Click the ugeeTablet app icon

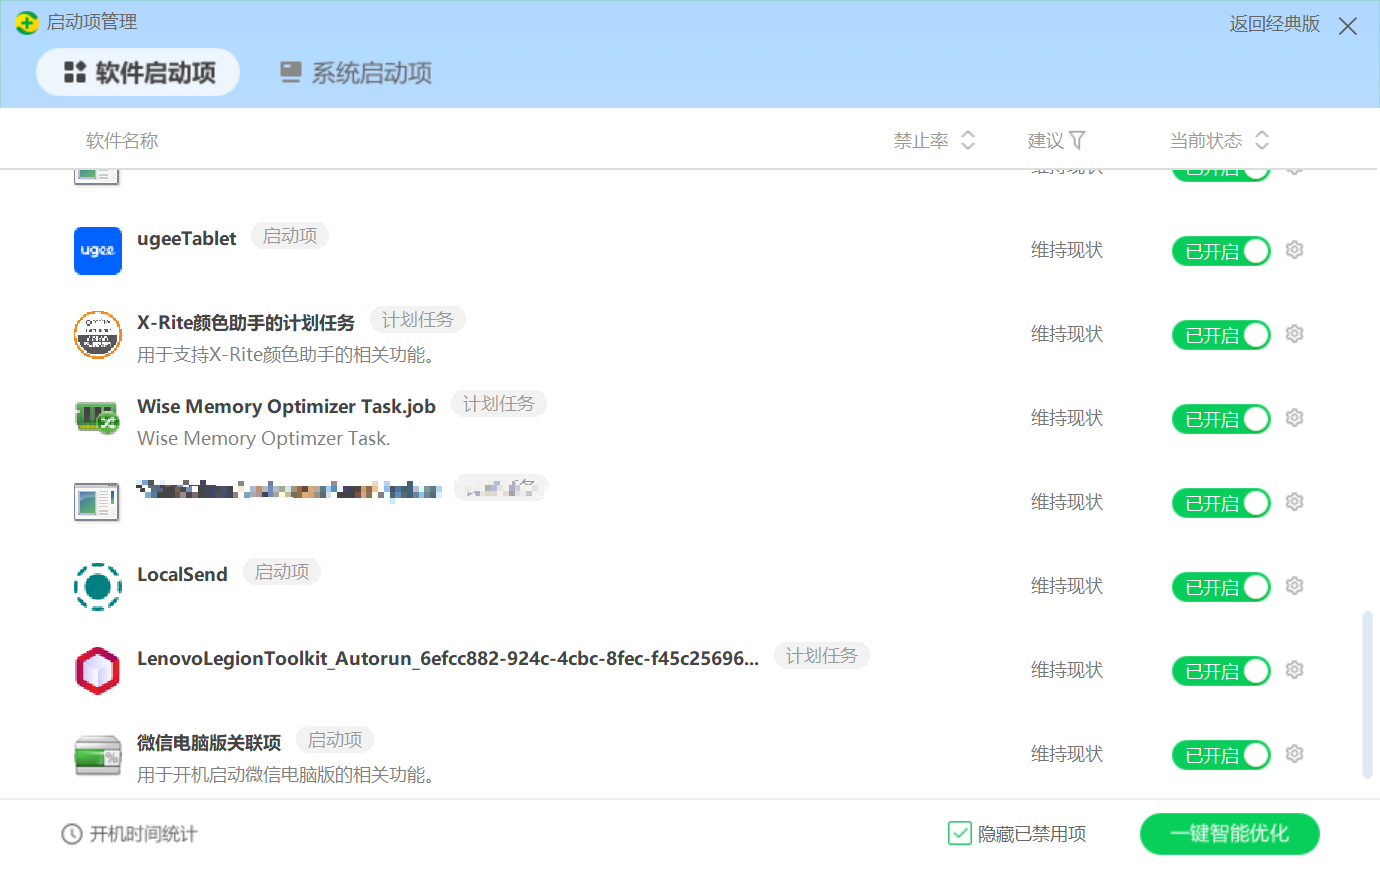98,250
